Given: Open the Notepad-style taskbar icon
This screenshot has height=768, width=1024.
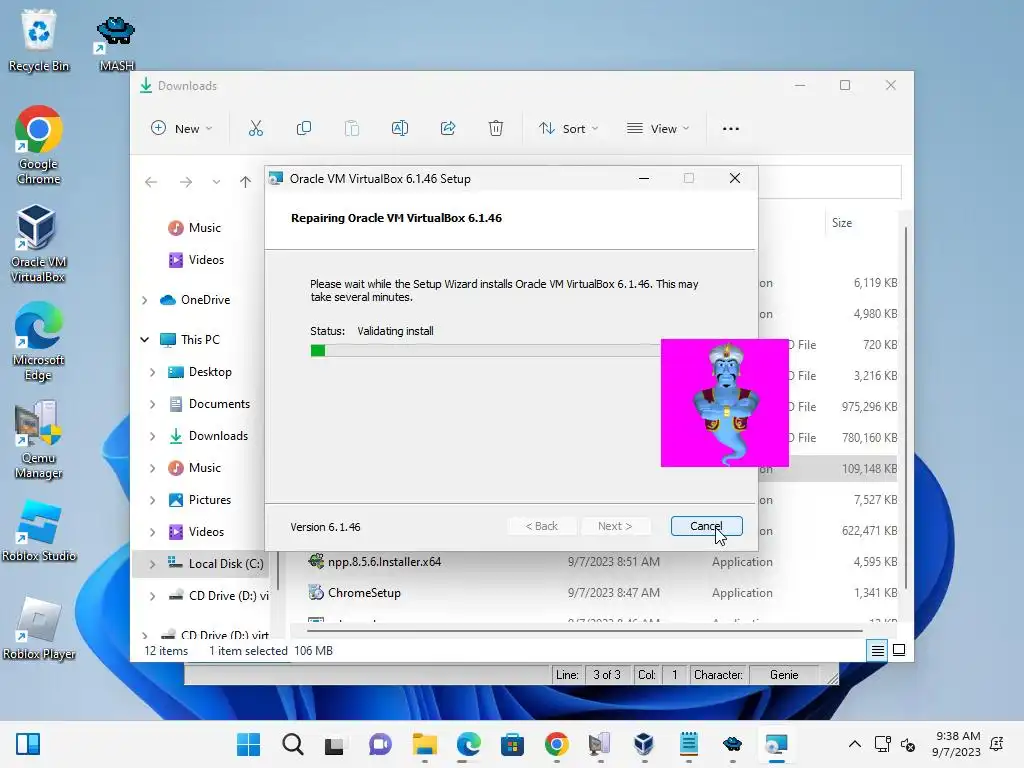Looking at the screenshot, I should [x=688, y=744].
